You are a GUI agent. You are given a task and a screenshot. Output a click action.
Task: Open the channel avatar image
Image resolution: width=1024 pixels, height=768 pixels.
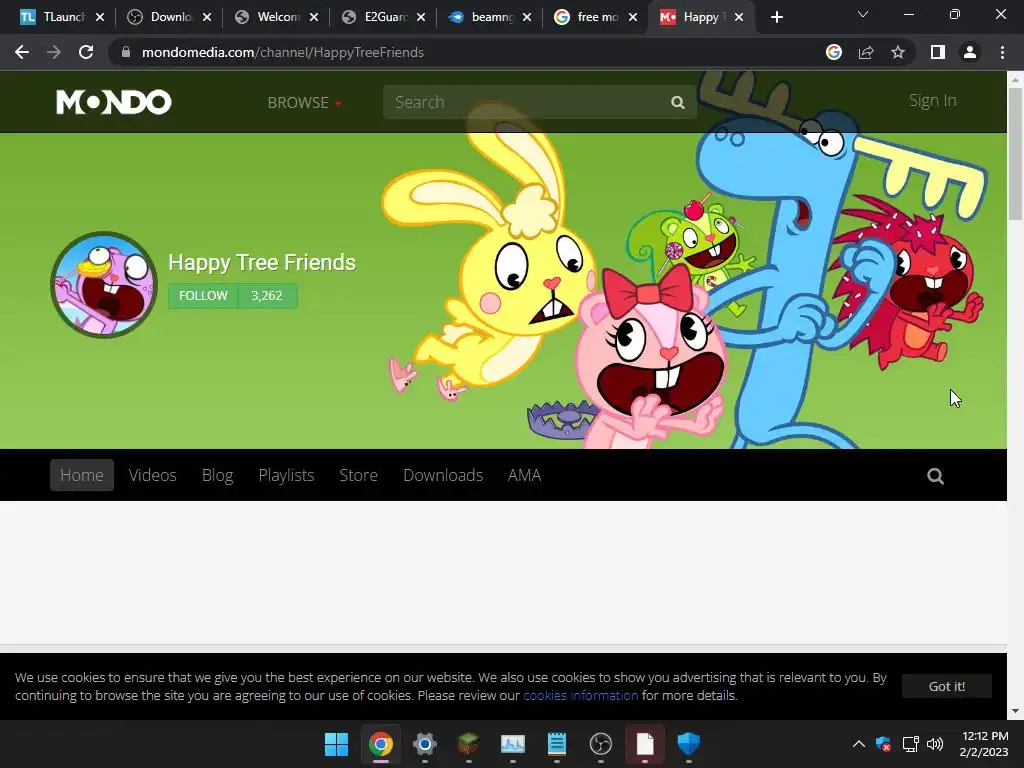(104, 285)
